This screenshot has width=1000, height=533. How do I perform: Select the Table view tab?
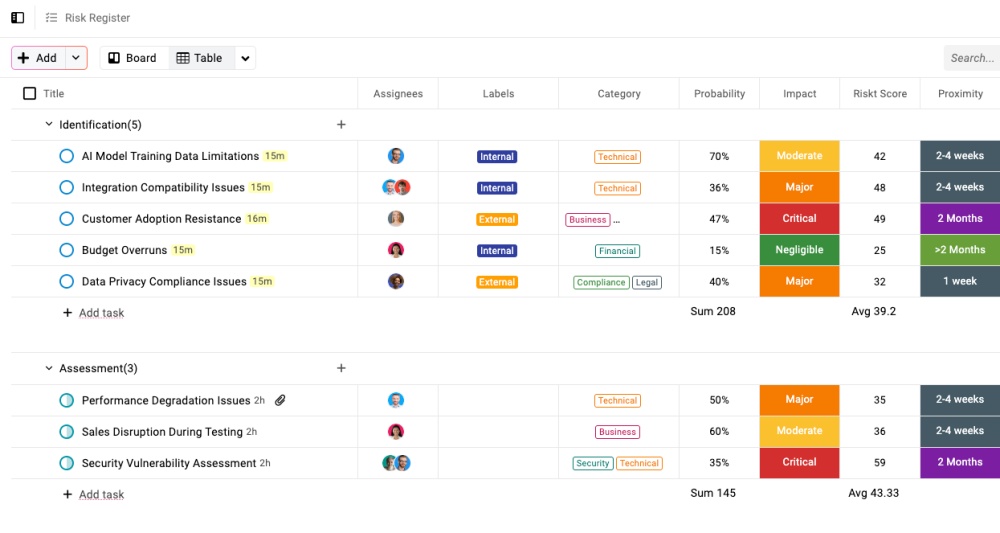click(x=200, y=58)
